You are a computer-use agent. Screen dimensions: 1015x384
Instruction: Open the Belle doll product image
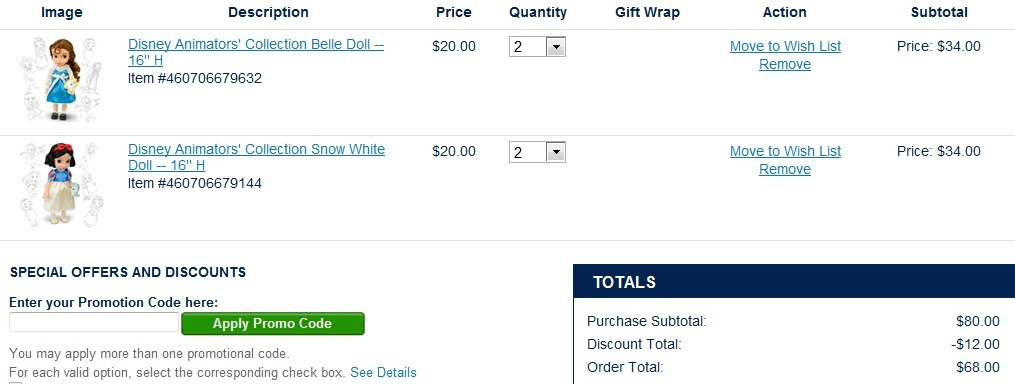pyautogui.click(x=61, y=80)
